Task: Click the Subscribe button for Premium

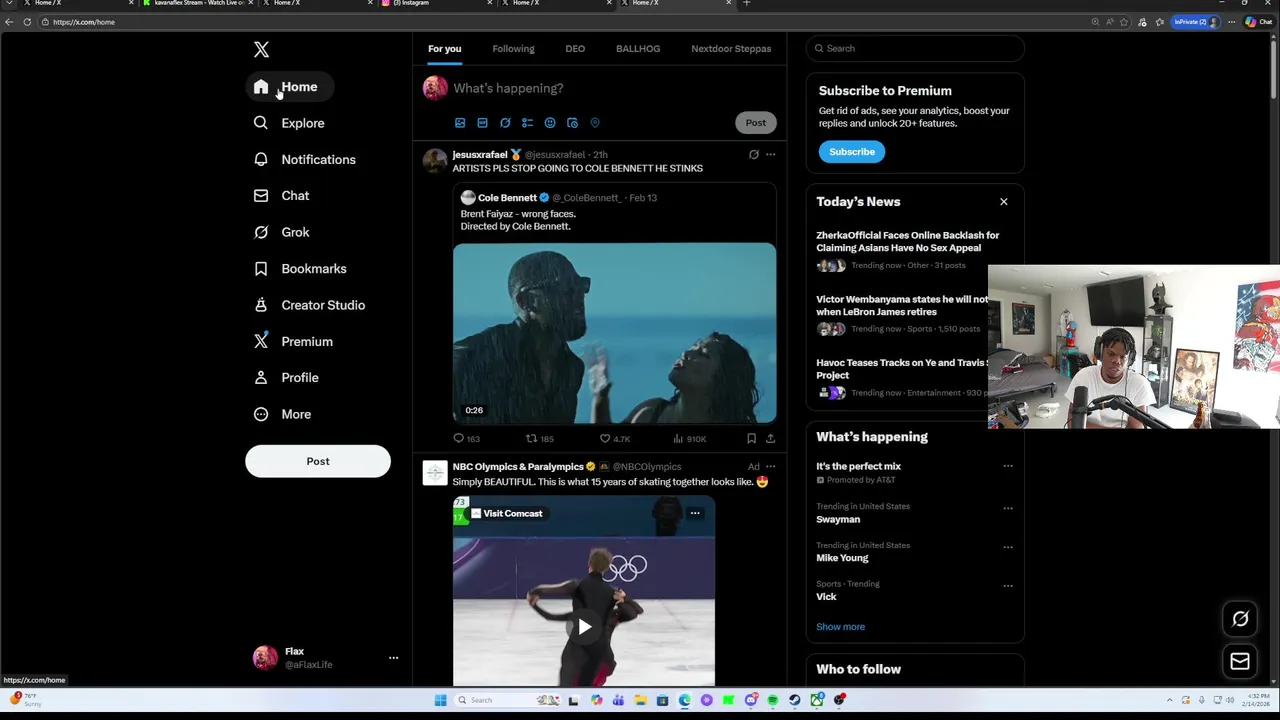Action: click(x=852, y=152)
